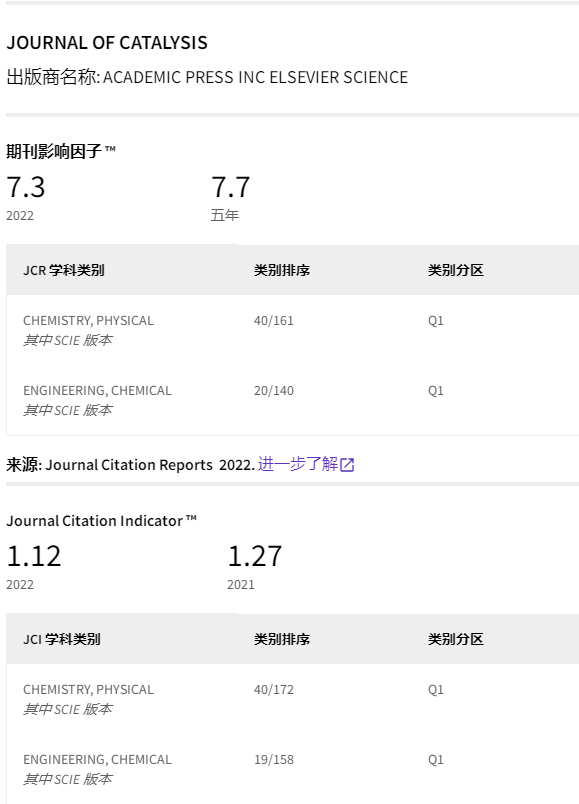The width and height of the screenshot is (579, 804).
Task: Click the 2021 Journal Citation Indicator 1.27
Action: click(x=255, y=556)
